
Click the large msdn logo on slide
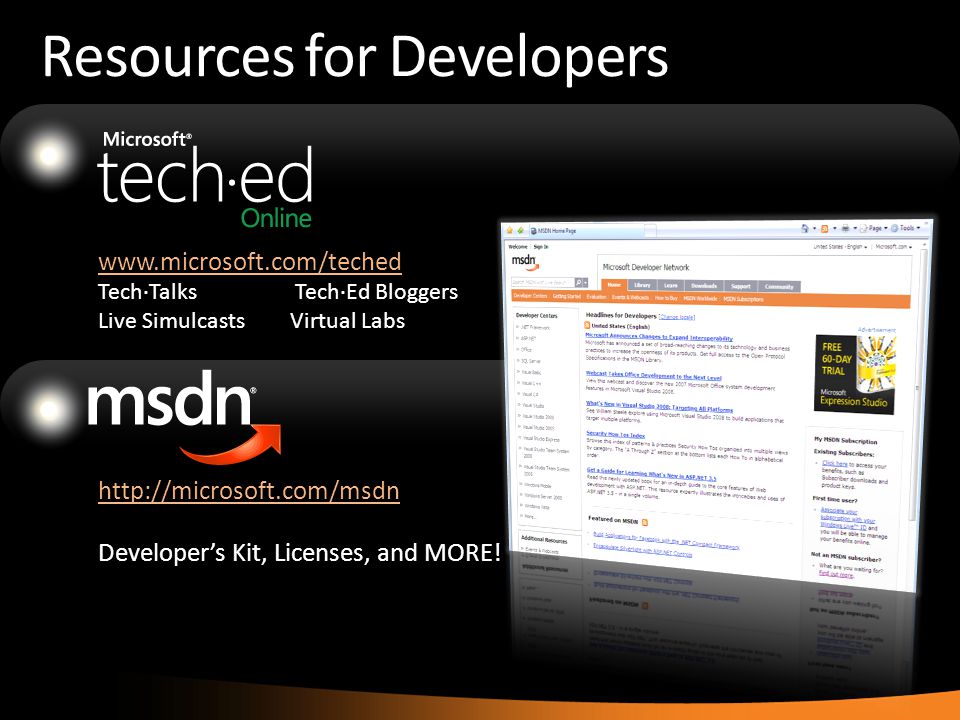pyautogui.click(x=184, y=416)
